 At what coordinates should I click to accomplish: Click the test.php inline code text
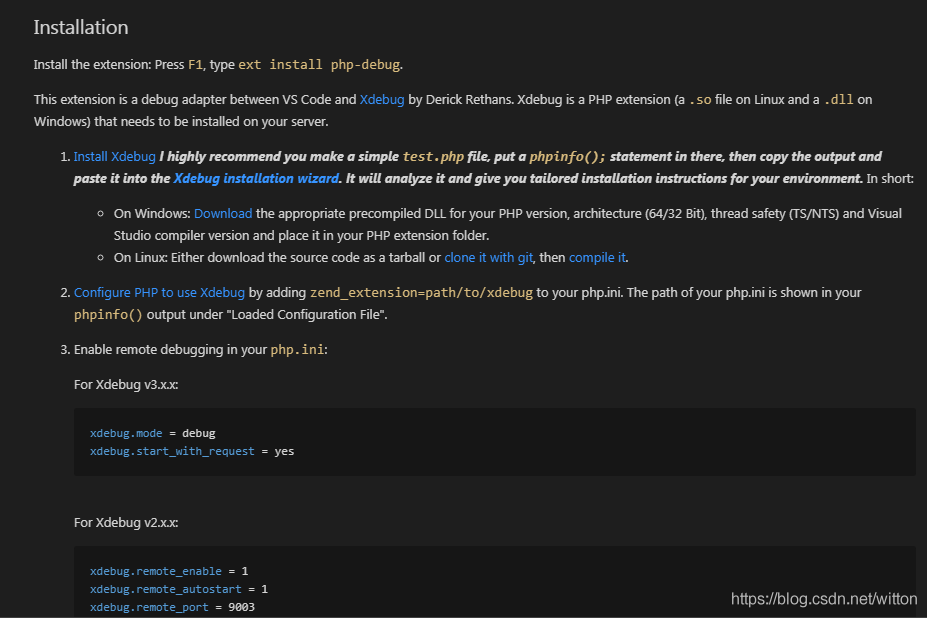pyautogui.click(x=433, y=156)
